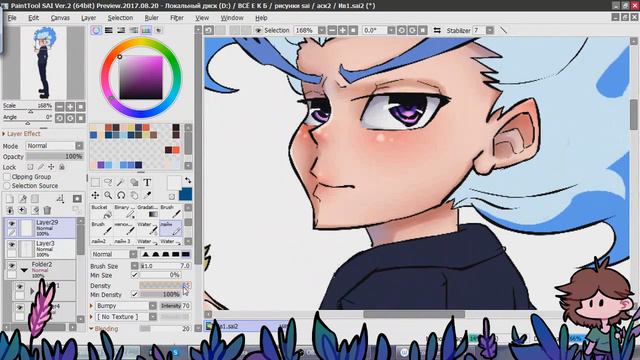
Task: Clear the layer with eraser icon
Action: pos(35,210)
